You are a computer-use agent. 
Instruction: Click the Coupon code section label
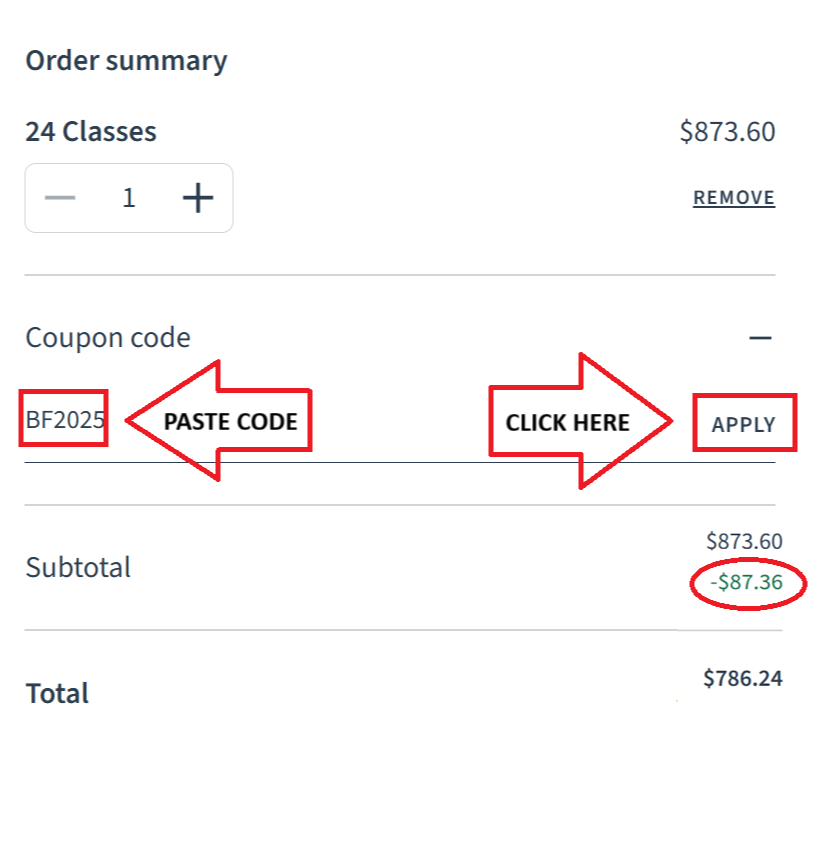(x=108, y=338)
